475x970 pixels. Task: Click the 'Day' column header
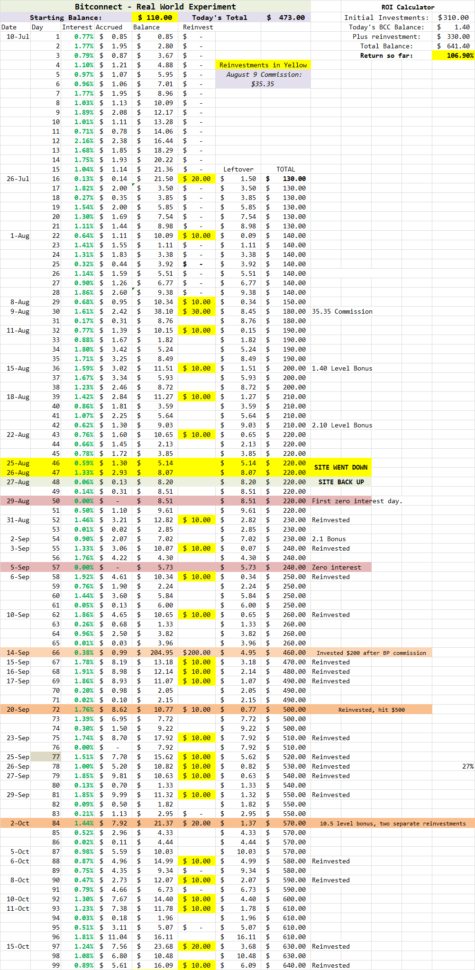coord(38,27)
